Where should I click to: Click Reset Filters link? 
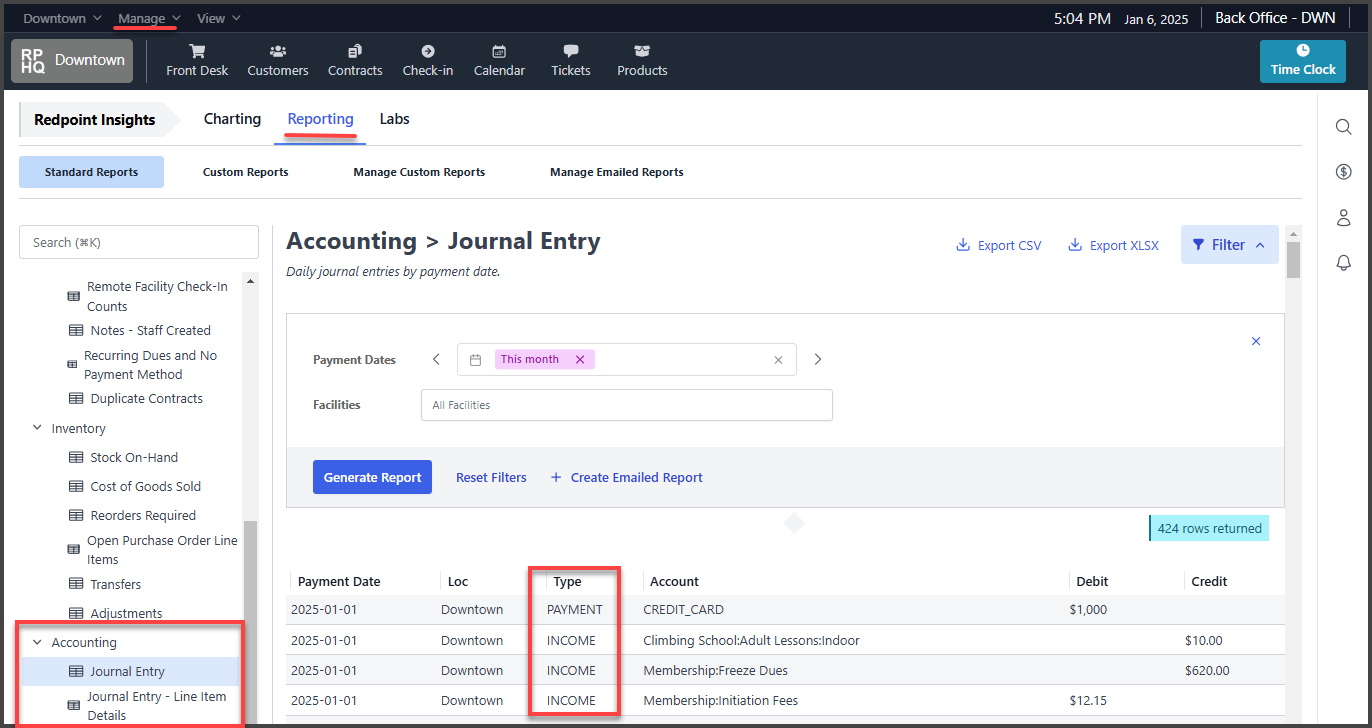[x=491, y=477]
